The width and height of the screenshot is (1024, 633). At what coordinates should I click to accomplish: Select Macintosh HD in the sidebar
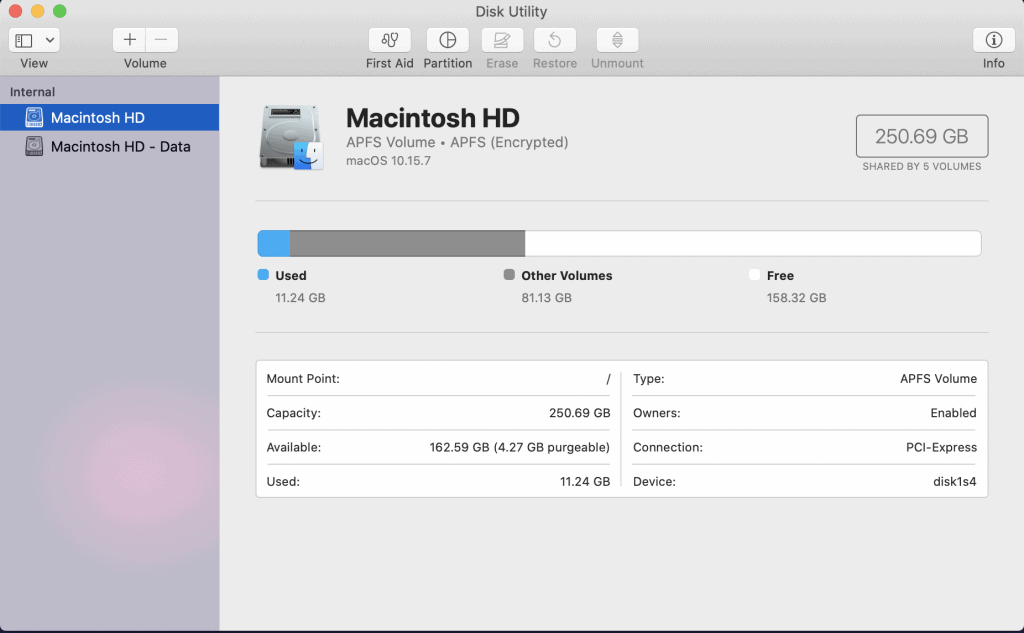pos(98,118)
